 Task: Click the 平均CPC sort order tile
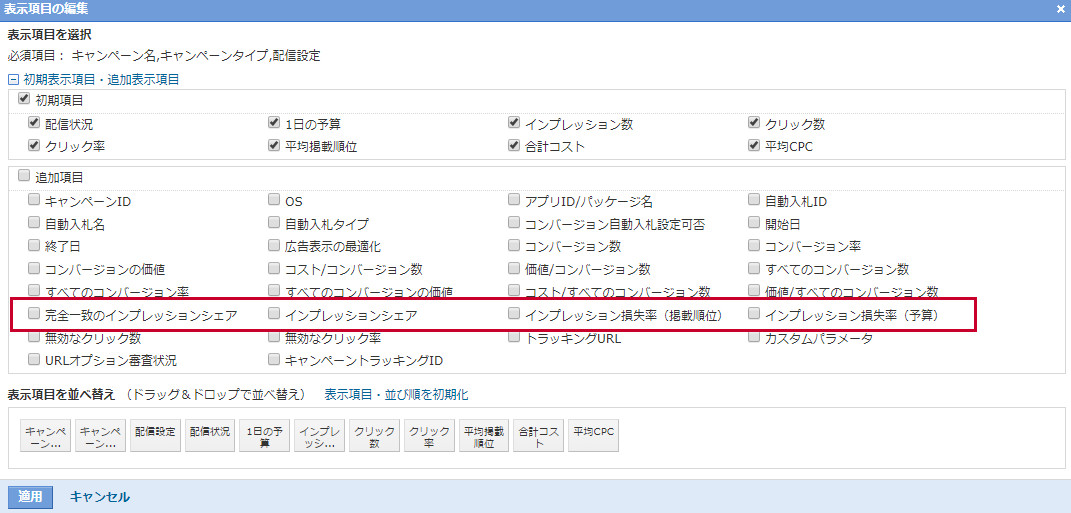(593, 432)
